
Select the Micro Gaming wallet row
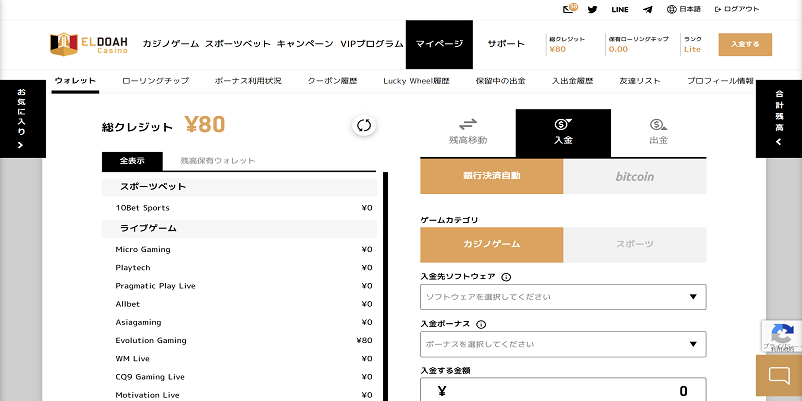(x=239, y=250)
